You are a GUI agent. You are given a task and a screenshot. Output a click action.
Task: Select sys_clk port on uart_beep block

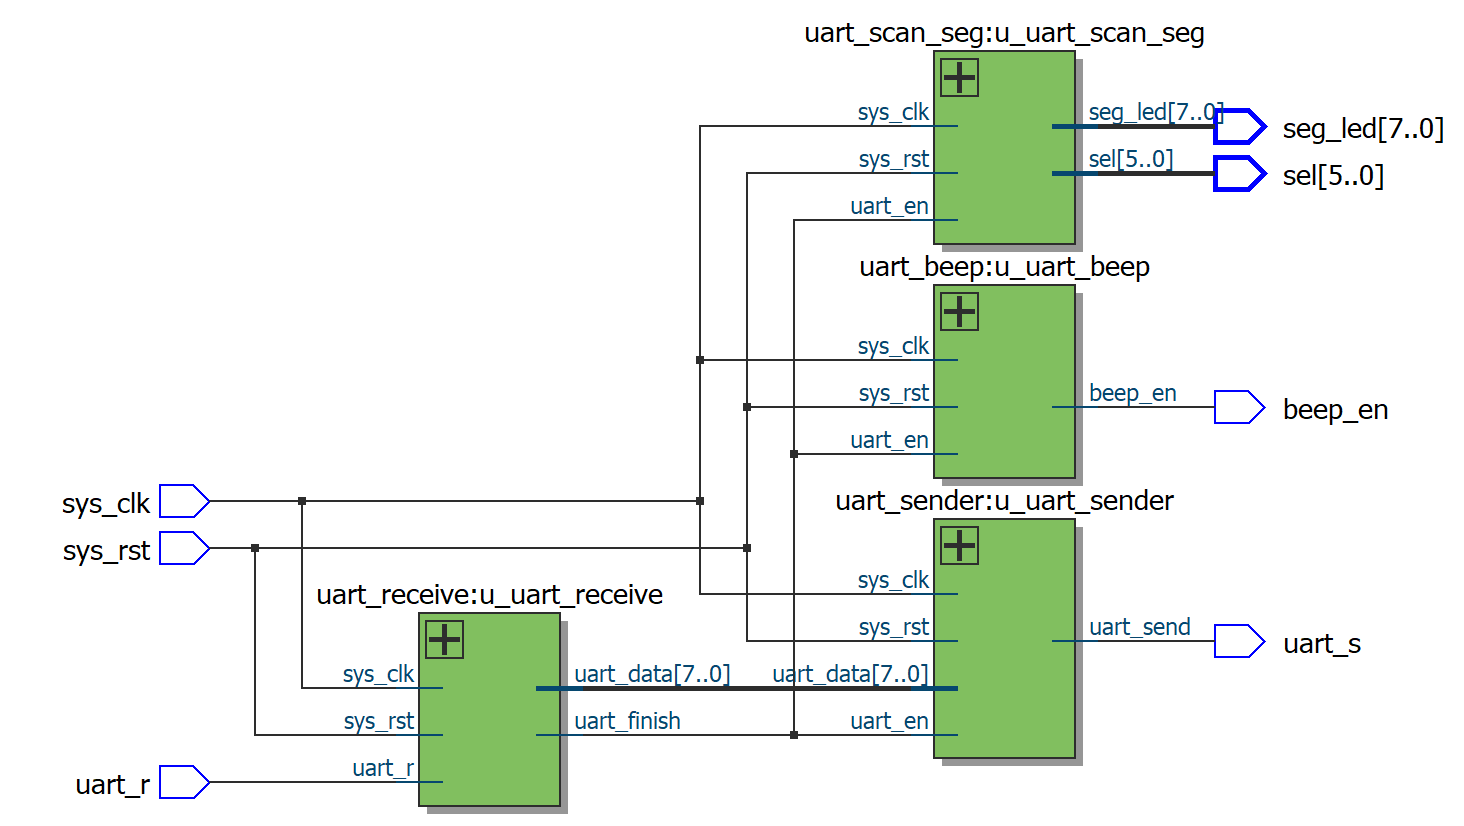(893, 346)
